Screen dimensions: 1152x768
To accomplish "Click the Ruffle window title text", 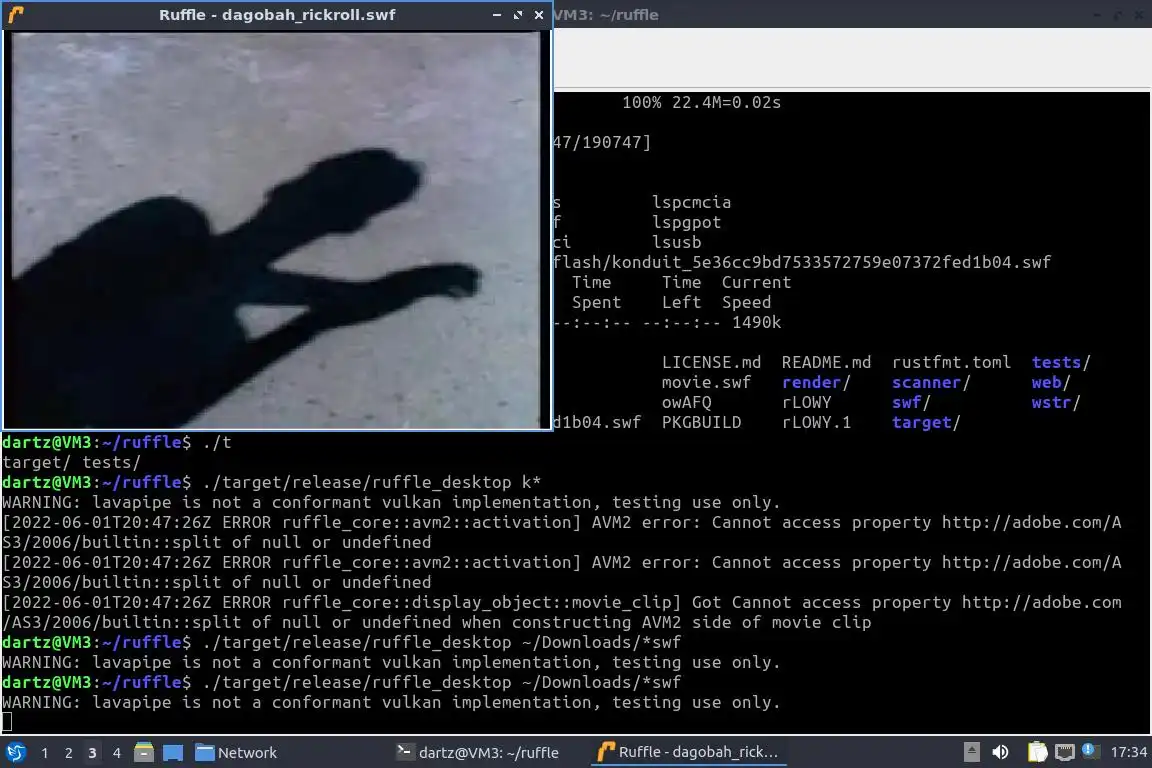I will coord(277,15).
